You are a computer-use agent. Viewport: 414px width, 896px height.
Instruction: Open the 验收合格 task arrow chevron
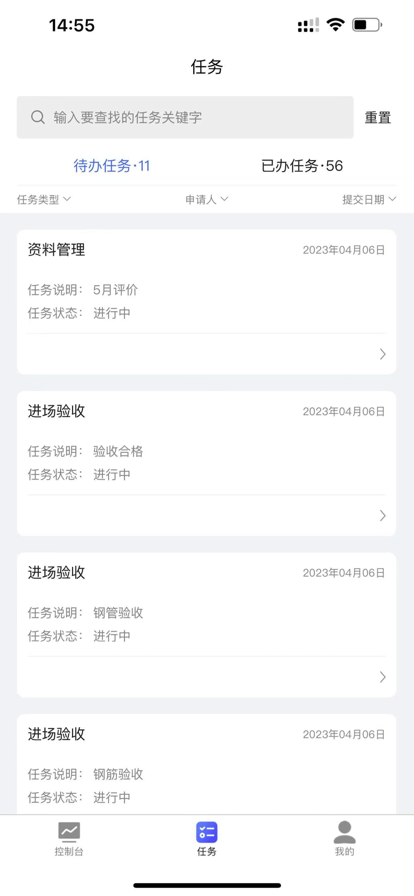tap(383, 515)
